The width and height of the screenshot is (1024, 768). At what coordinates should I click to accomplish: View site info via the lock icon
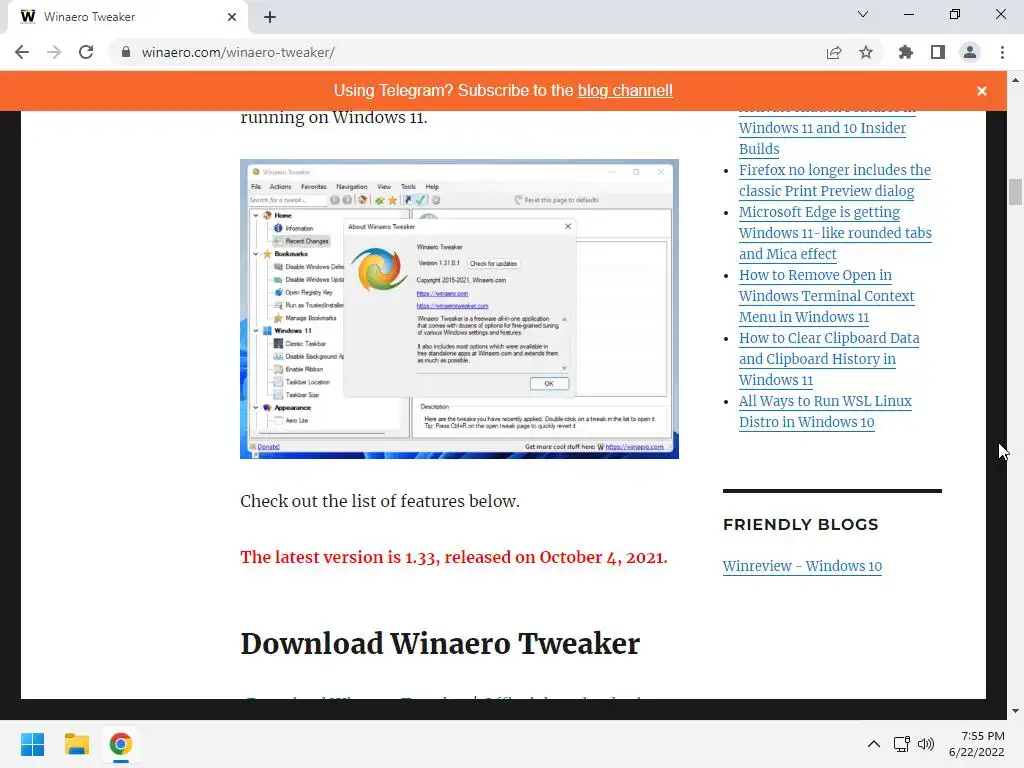pyautogui.click(x=126, y=52)
